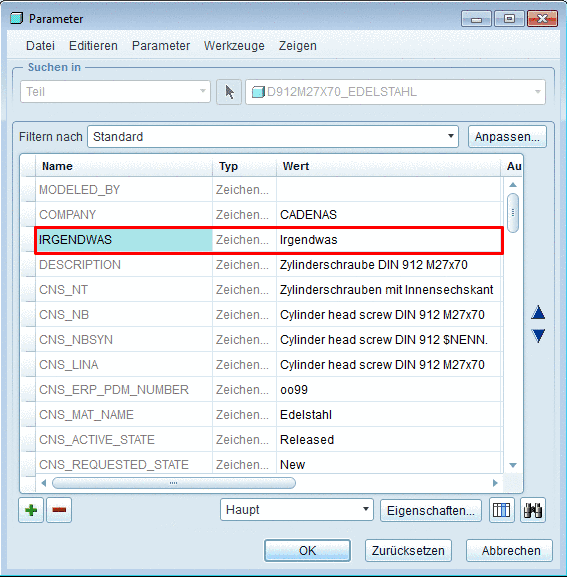Click the Cylinder head screw DIN 912 $NENN. value
Screen dimensions: 567x577
pyautogui.click(x=384, y=340)
